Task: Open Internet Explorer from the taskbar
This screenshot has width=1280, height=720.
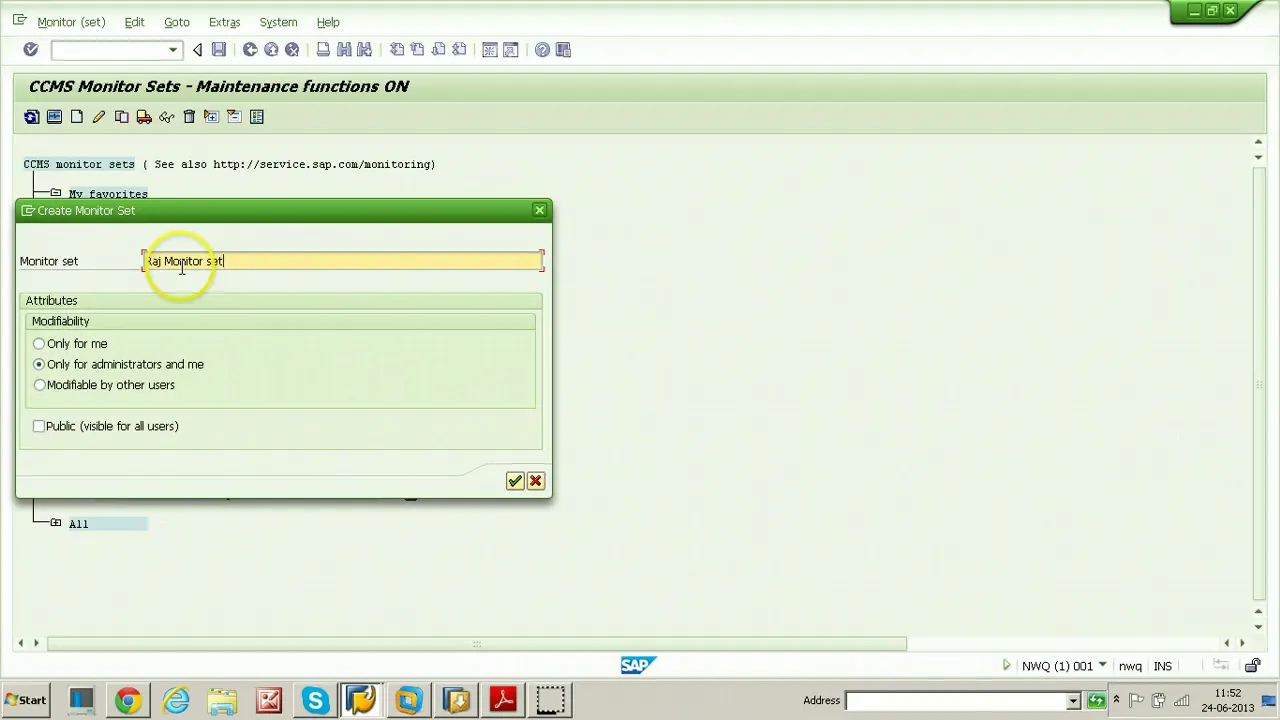Action: click(x=176, y=700)
